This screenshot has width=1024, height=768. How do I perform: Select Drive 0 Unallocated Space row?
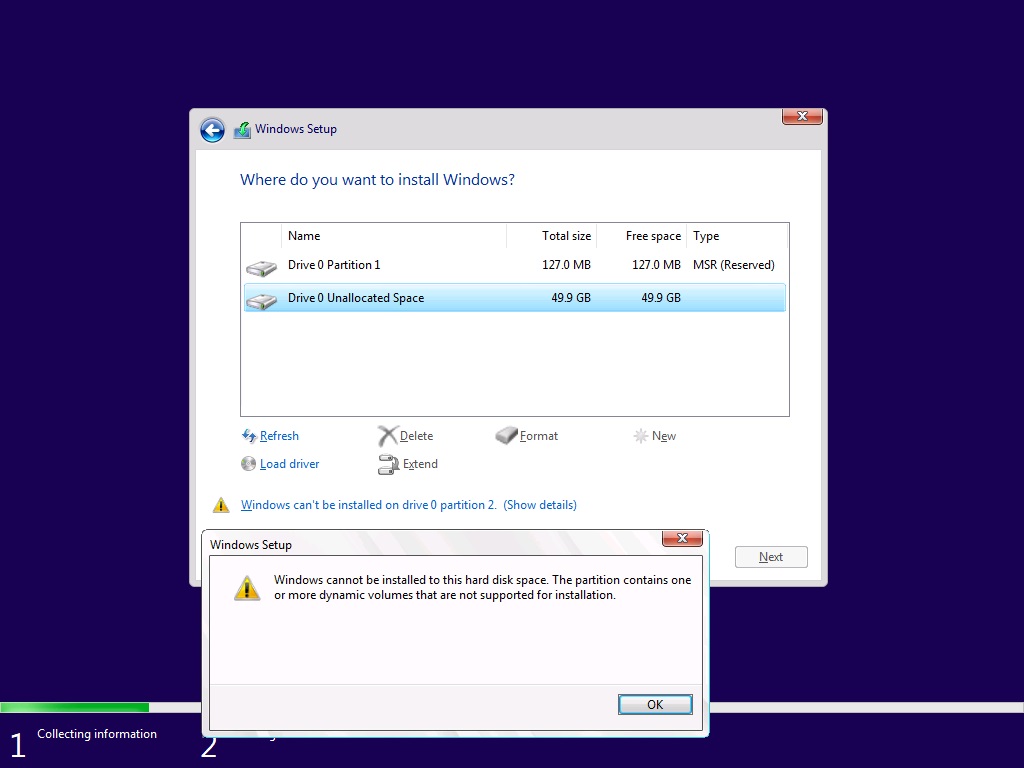pos(515,298)
